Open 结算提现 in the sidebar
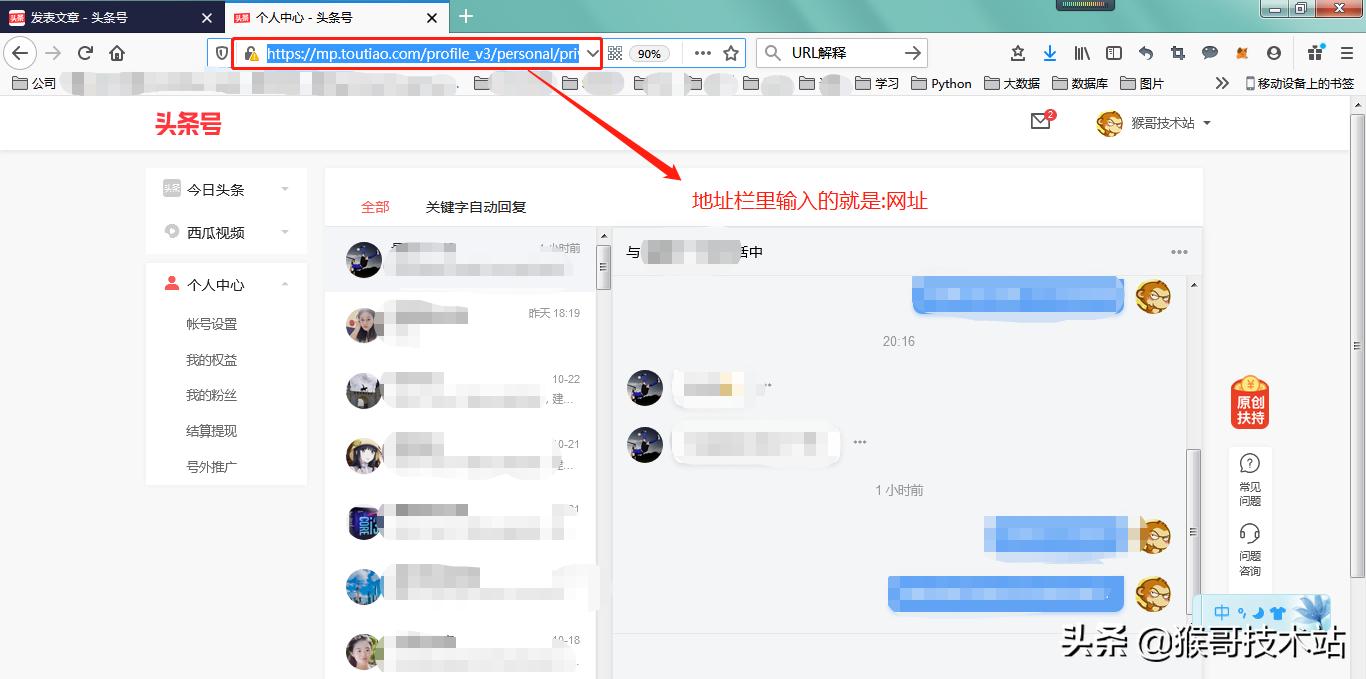The height and width of the screenshot is (679, 1366). (x=213, y=430)
